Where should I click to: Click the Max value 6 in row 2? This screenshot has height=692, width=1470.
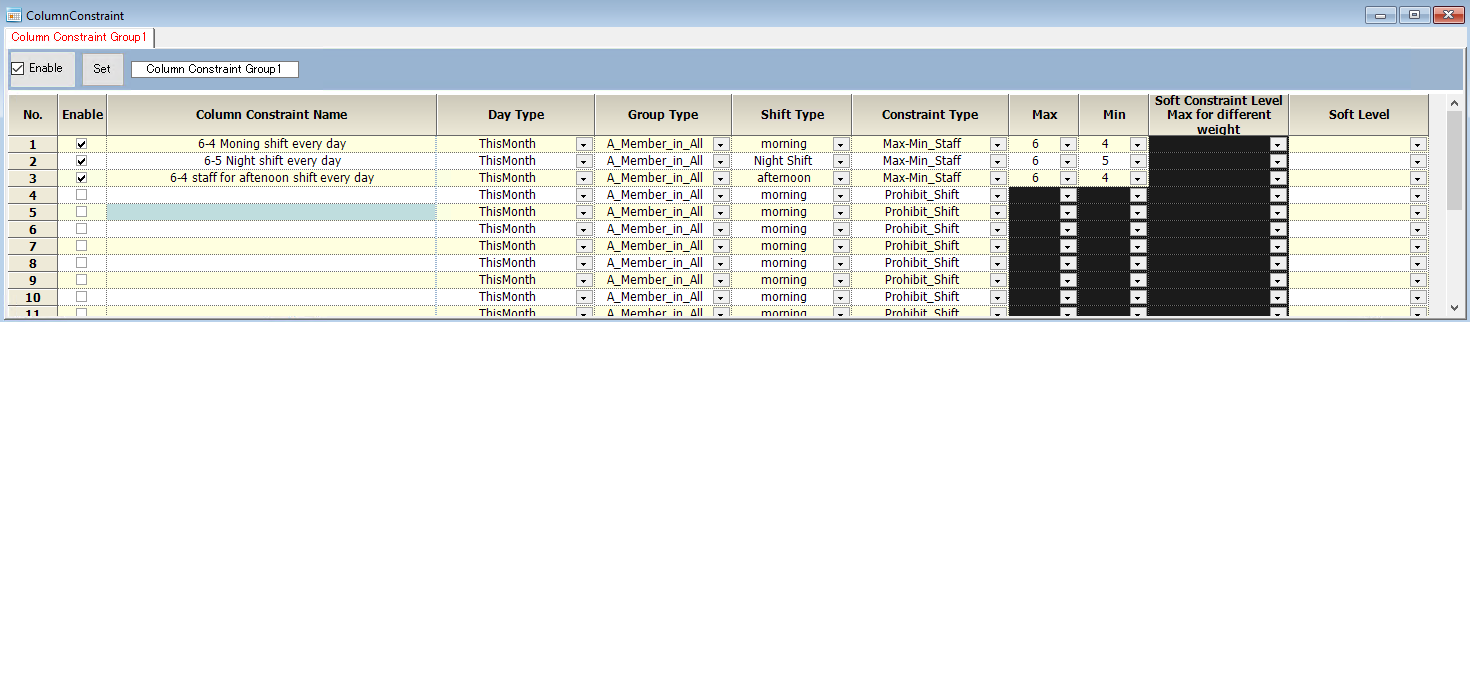tap(1035, 161)
